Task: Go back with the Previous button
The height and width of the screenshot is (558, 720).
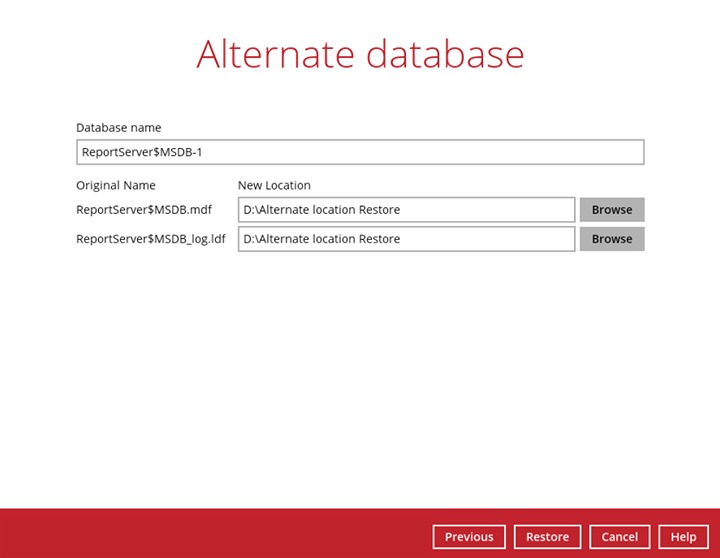Action: coord(469,537)
